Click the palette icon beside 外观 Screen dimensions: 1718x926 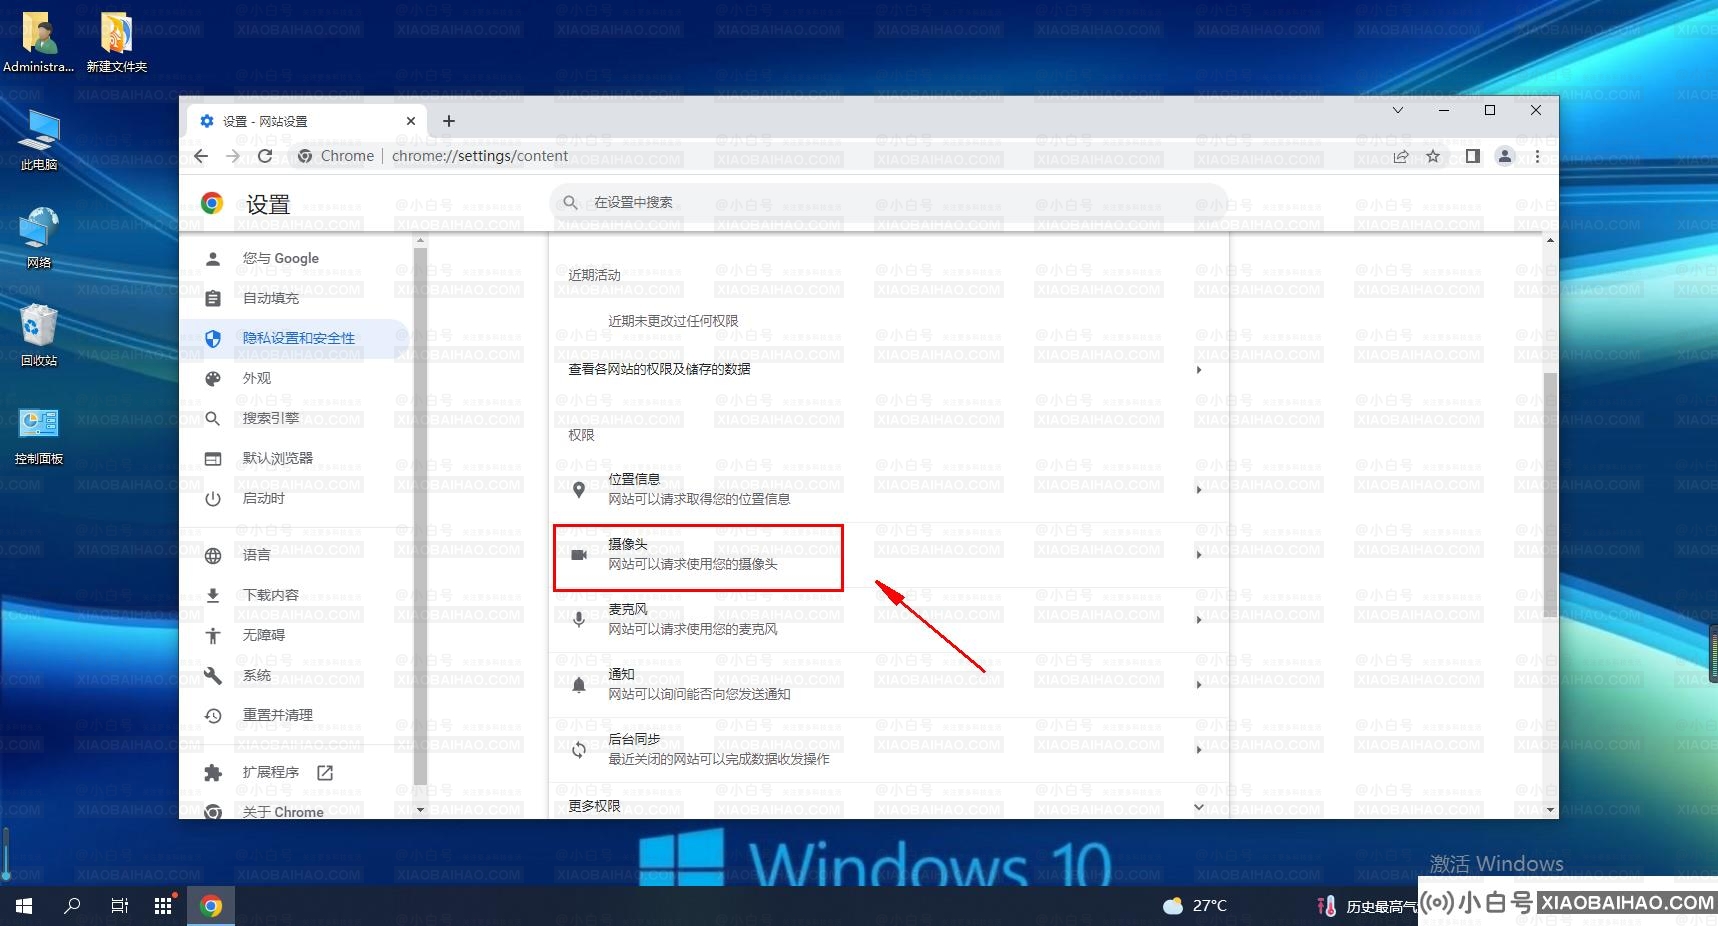213,378
